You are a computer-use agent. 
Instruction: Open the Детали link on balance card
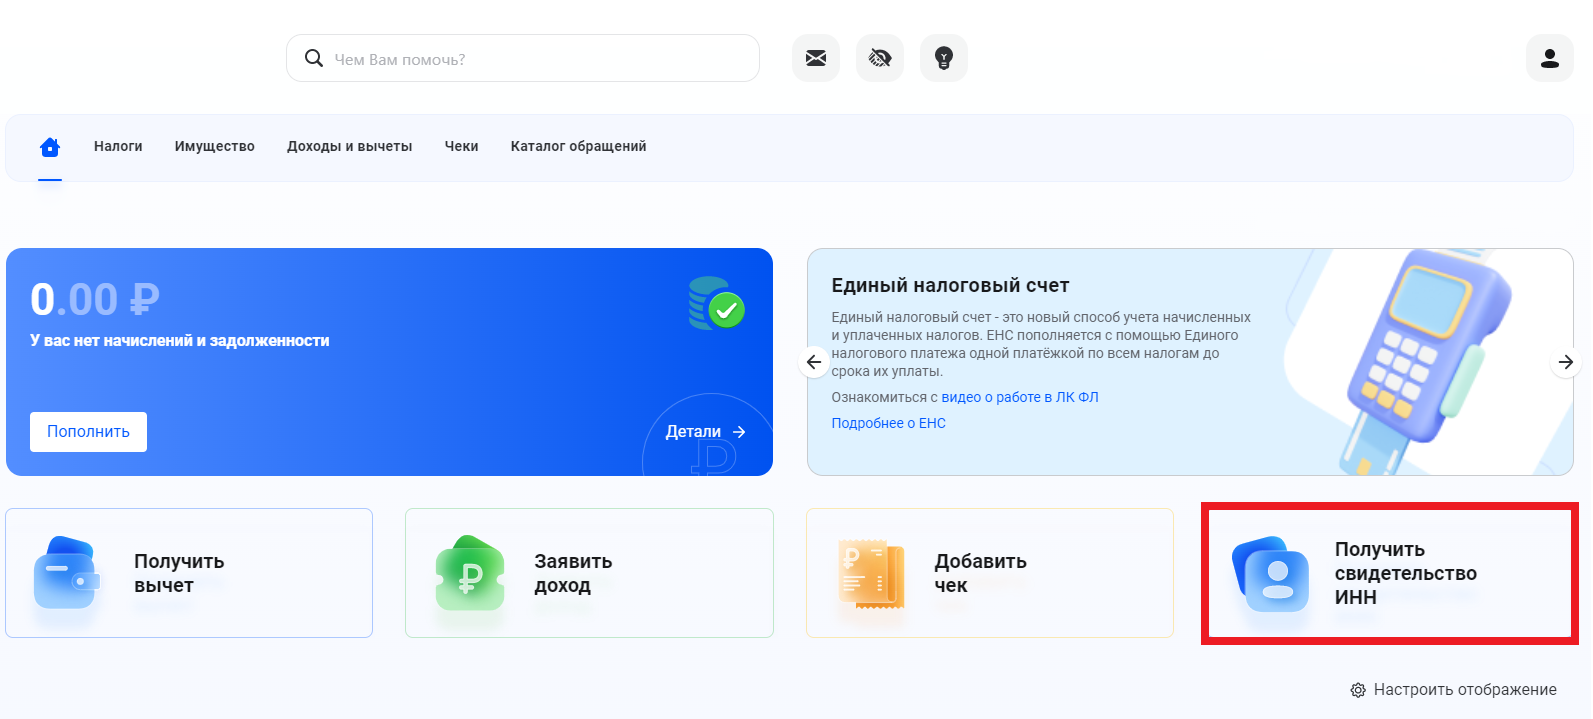point(706,432)
